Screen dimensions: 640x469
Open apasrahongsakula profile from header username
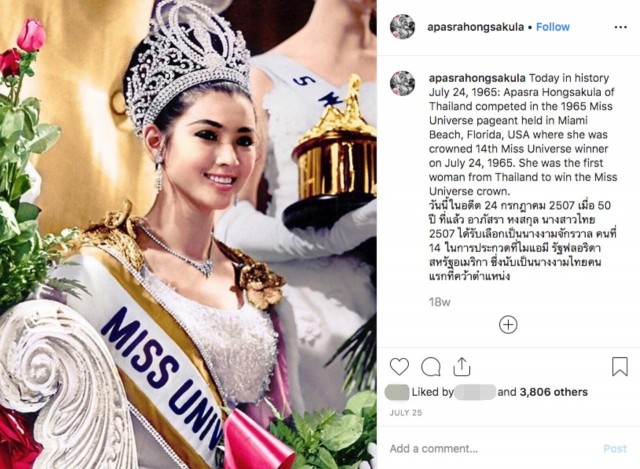click(x=476, y=27)
